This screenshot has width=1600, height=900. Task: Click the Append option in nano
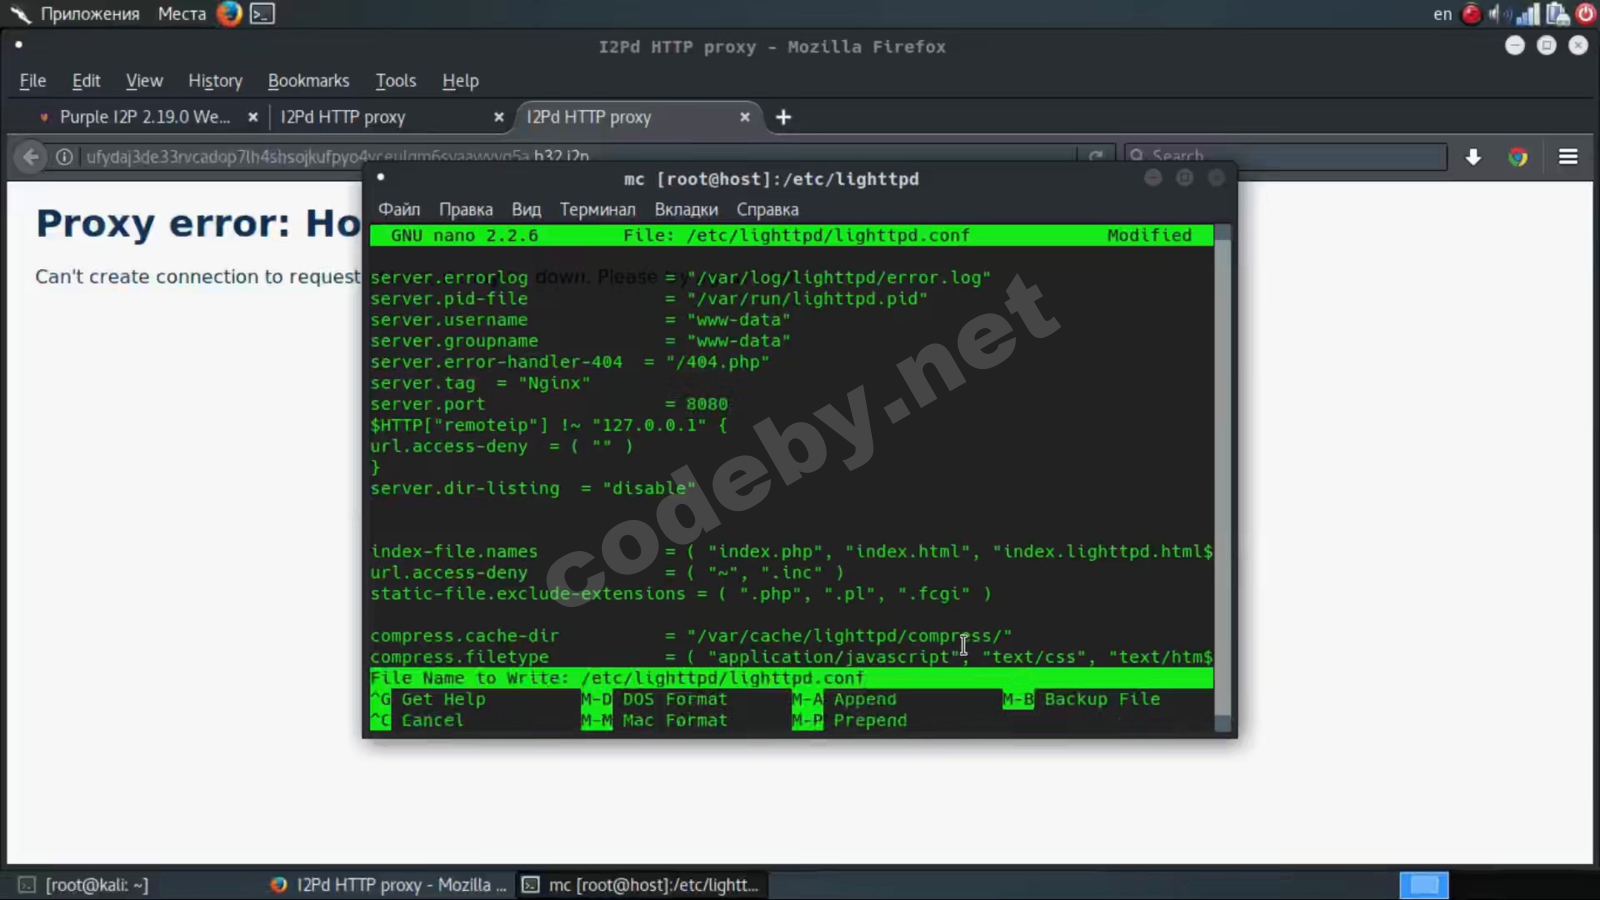click(844, 699)
